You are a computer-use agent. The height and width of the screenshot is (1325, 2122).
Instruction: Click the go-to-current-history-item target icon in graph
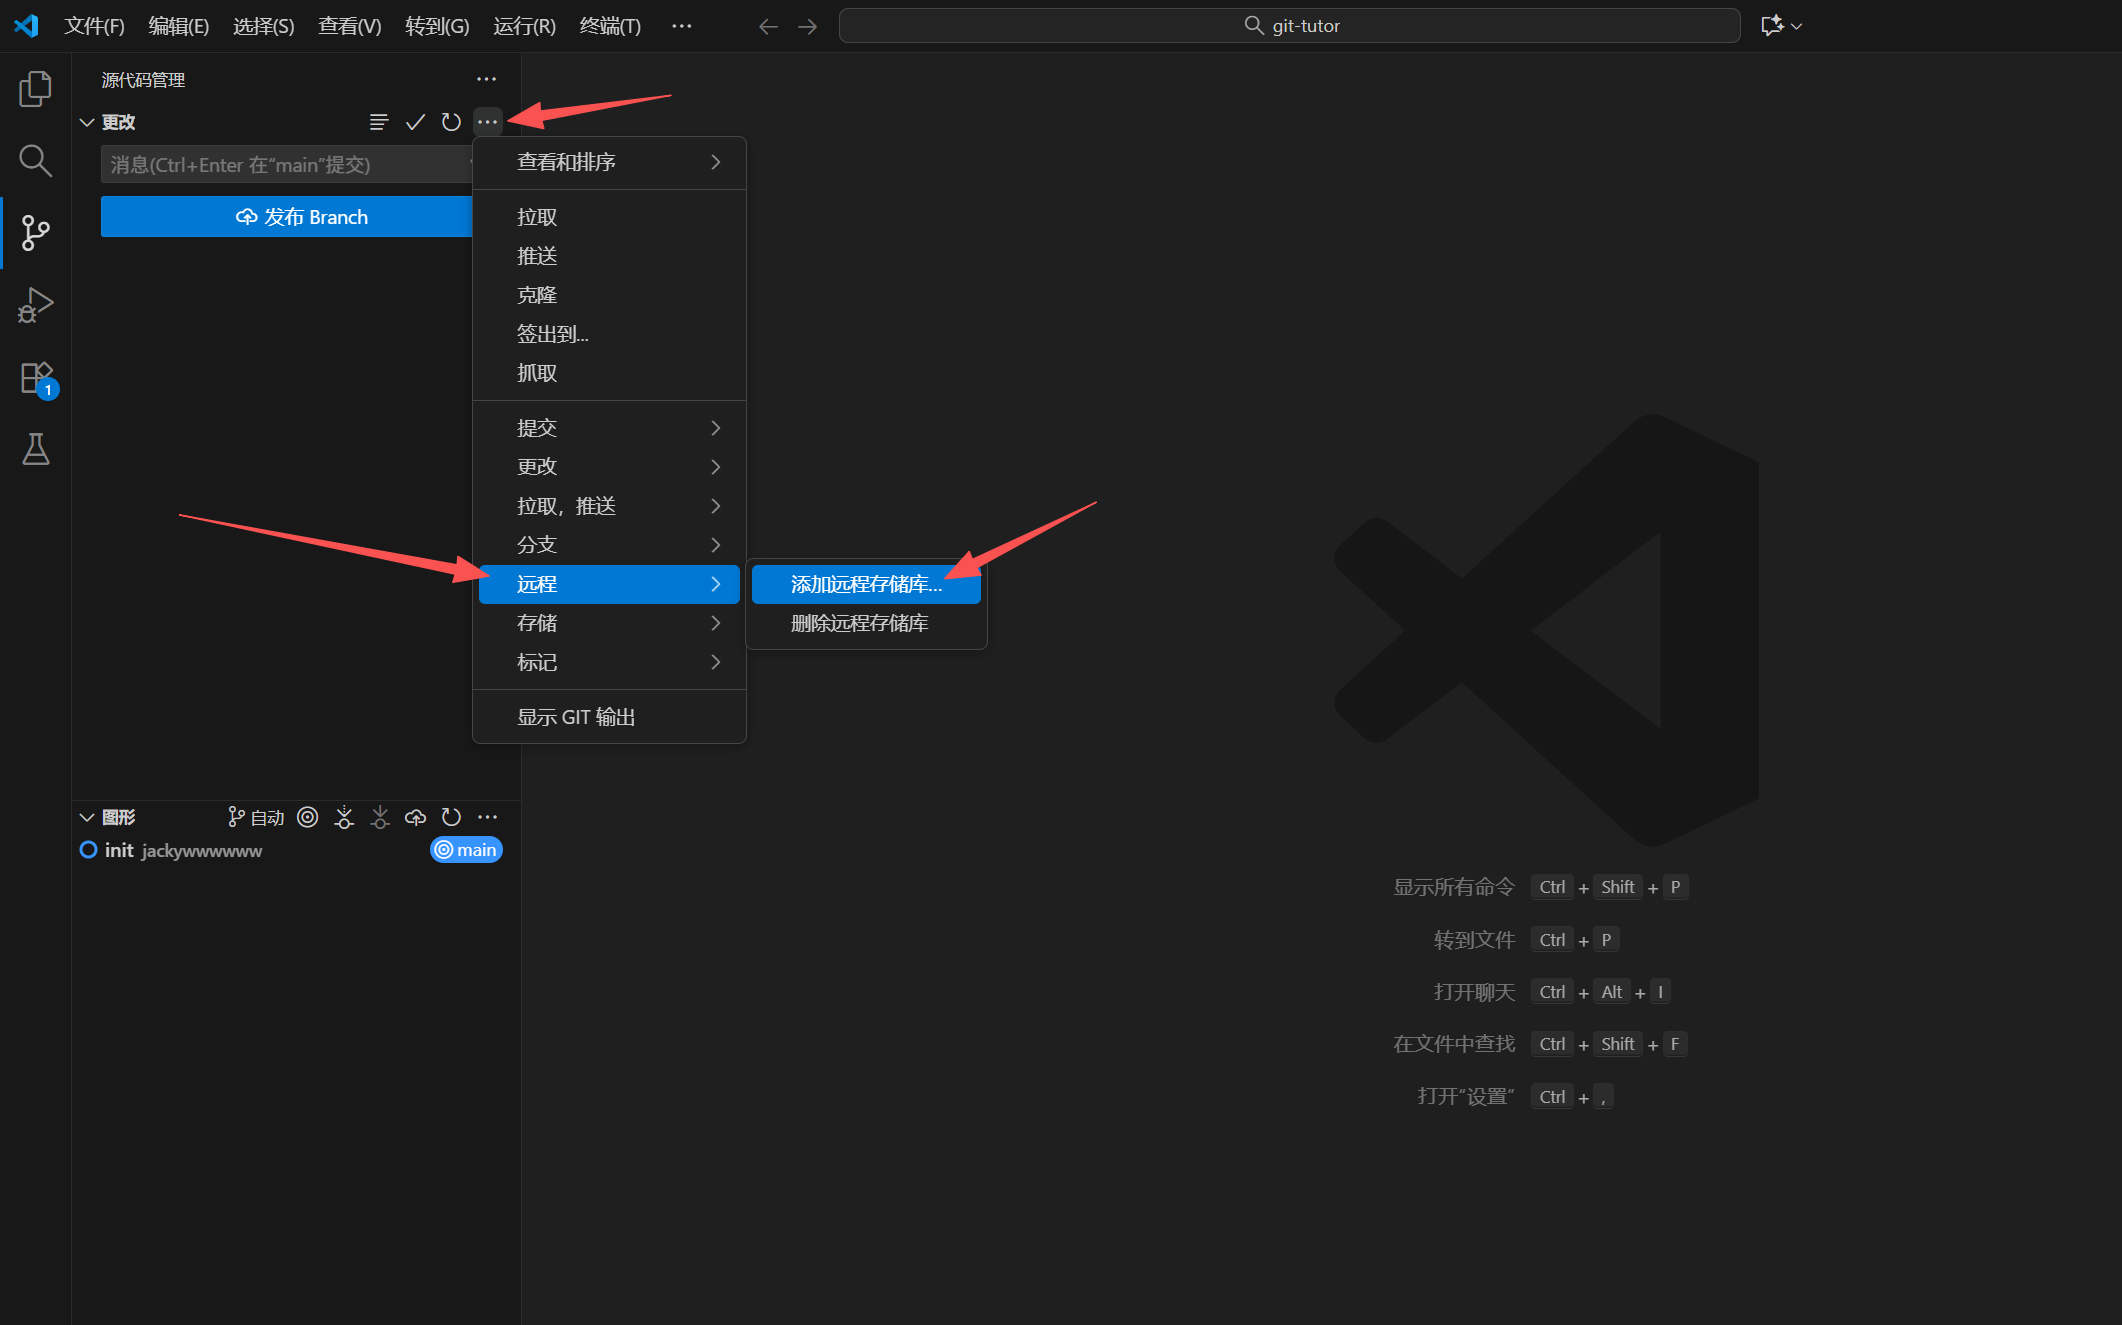tap(308, 818)
